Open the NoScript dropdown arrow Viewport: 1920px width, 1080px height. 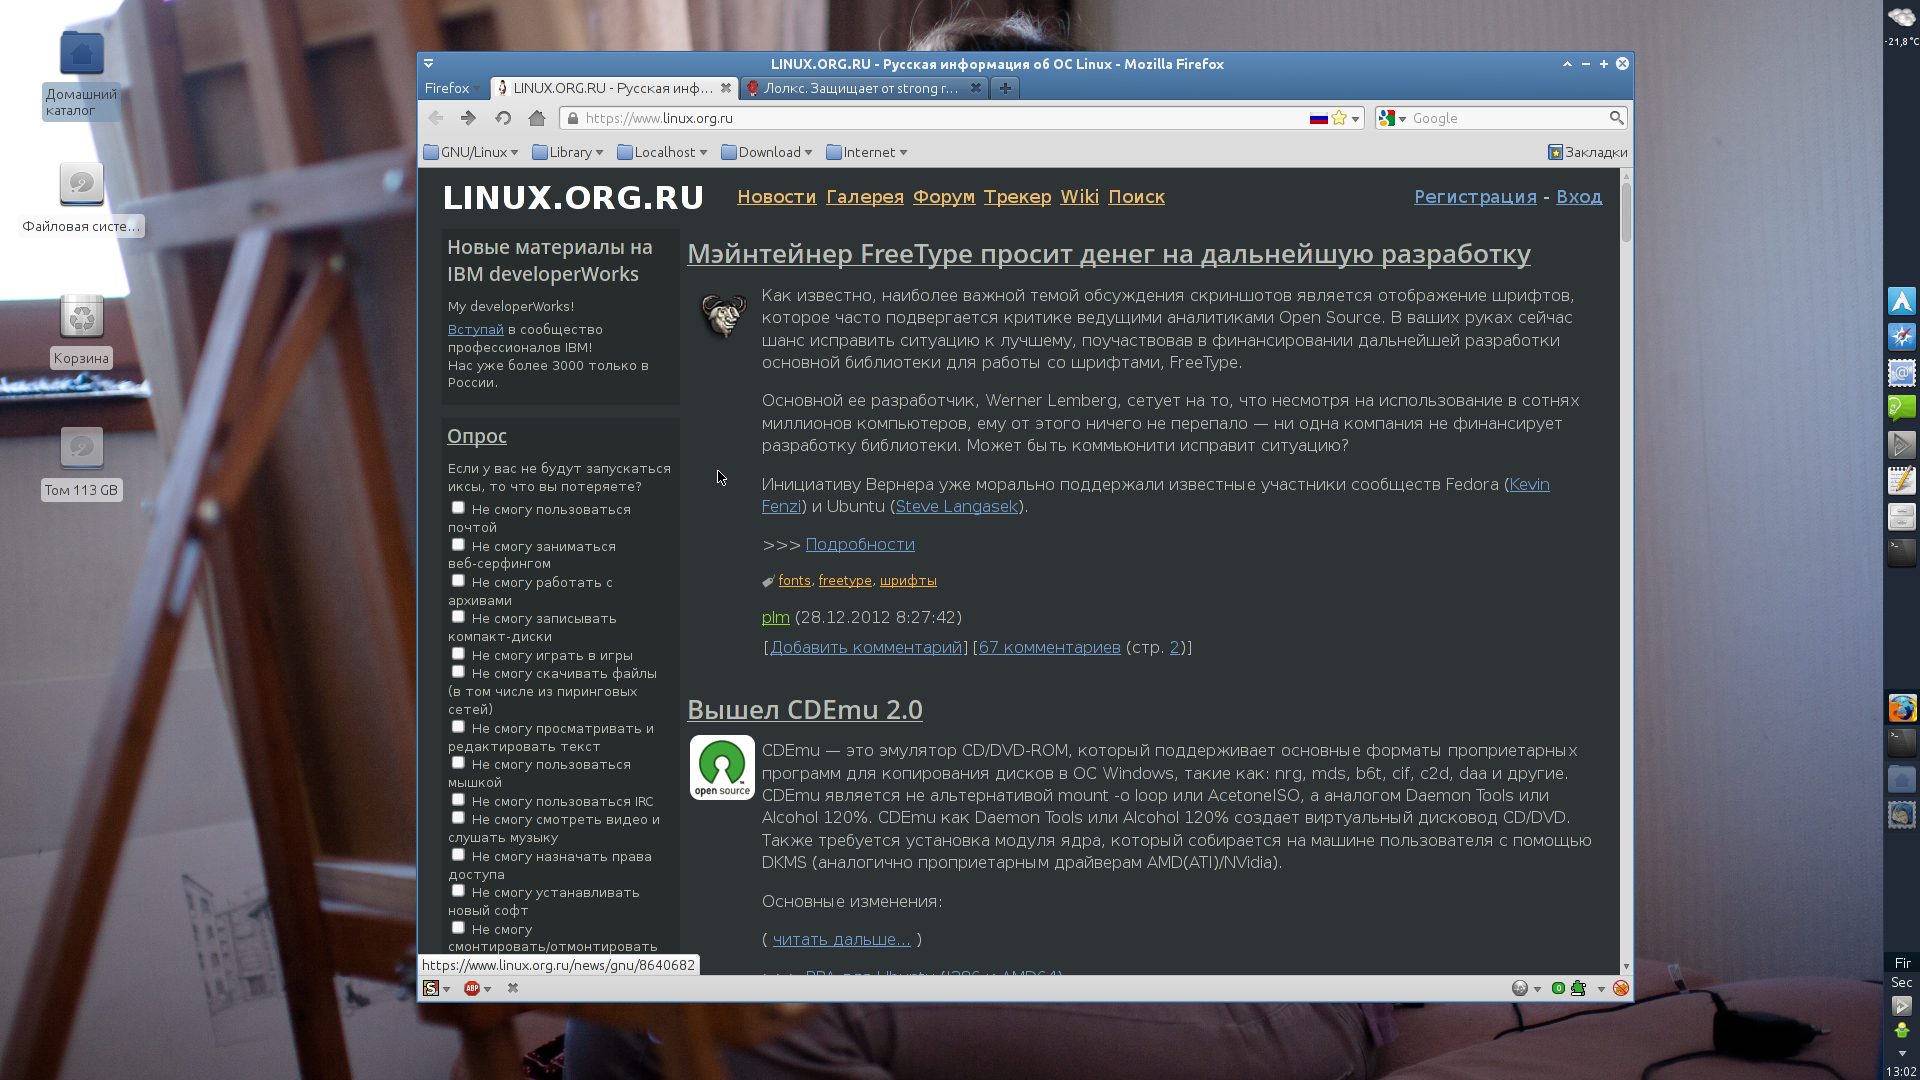point(447,989)
